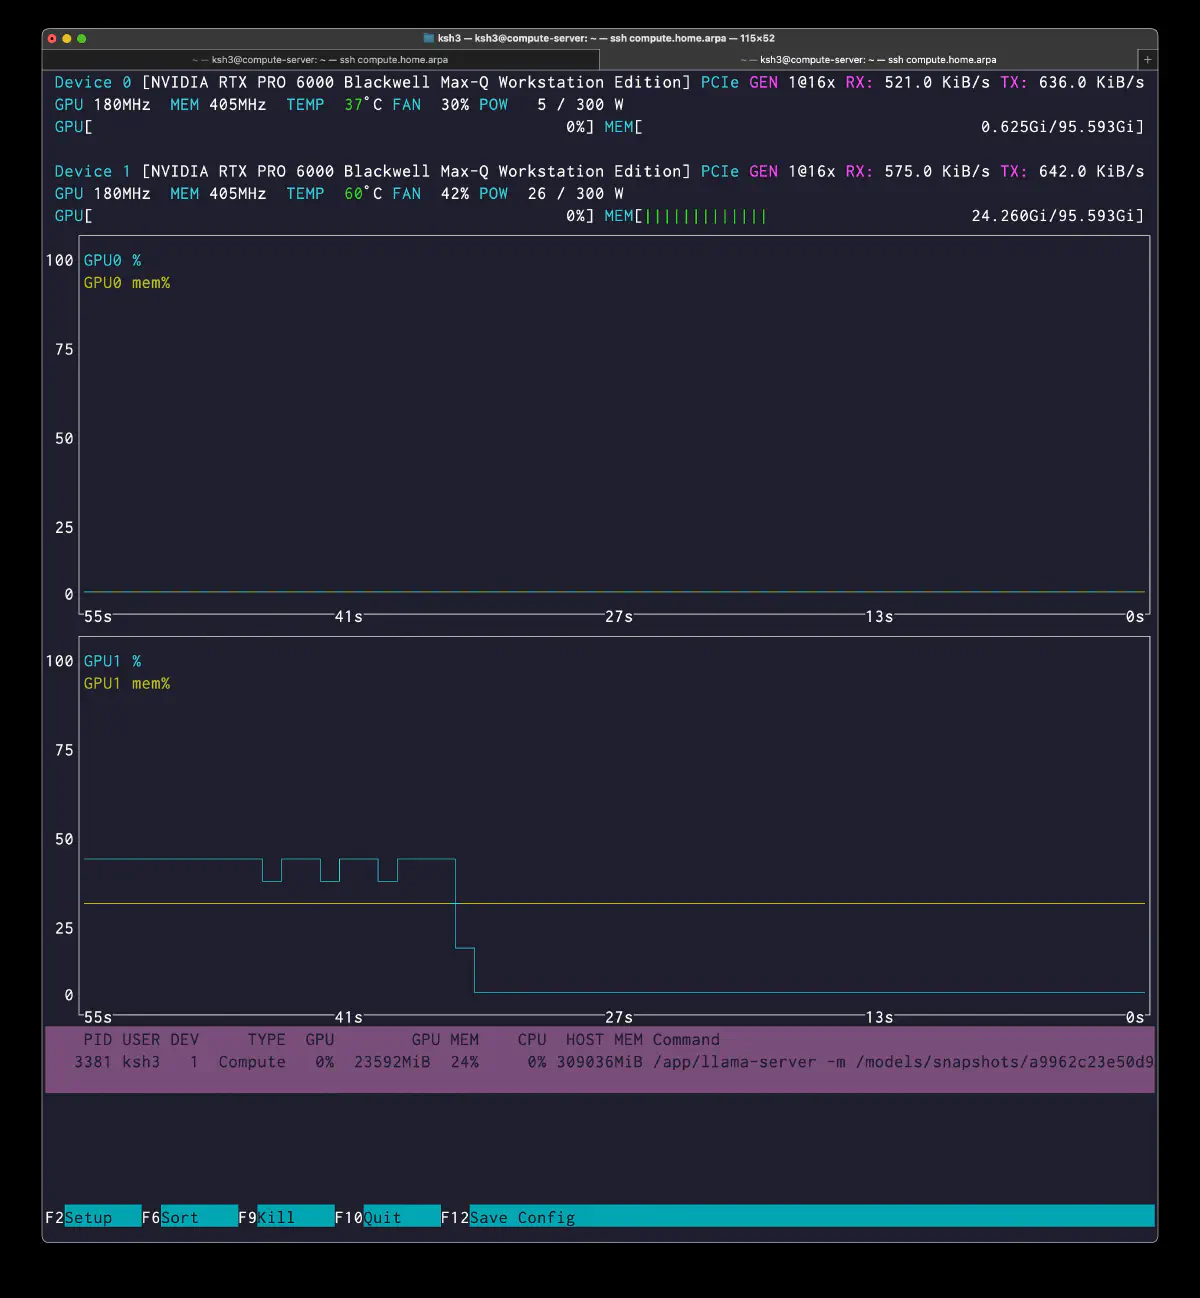Click Device 1 memory 24.260Gi/95.593Gi value
This screenshot has height=1298, width=1200.
click(x=1053, y=216)
